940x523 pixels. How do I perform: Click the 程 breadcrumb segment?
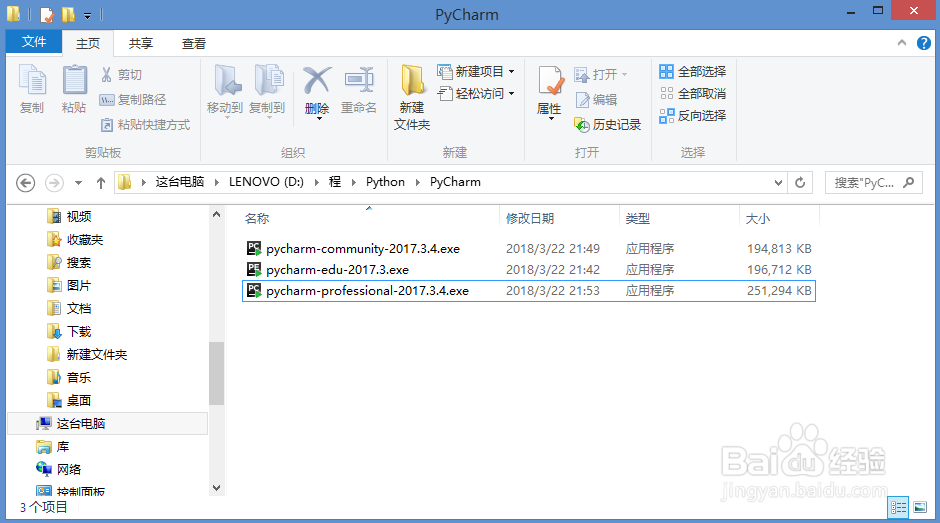(335, 182)
